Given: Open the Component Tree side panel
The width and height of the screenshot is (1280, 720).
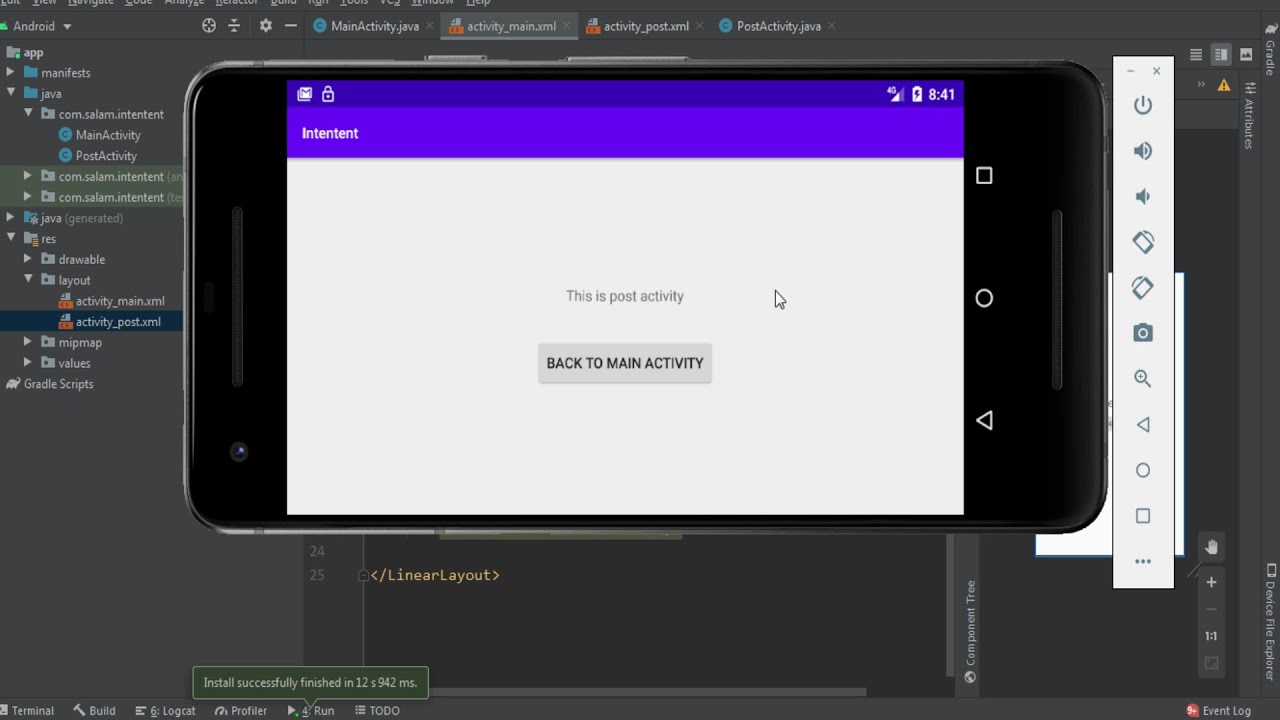Looking at the screenshot, I should (970, 632).
